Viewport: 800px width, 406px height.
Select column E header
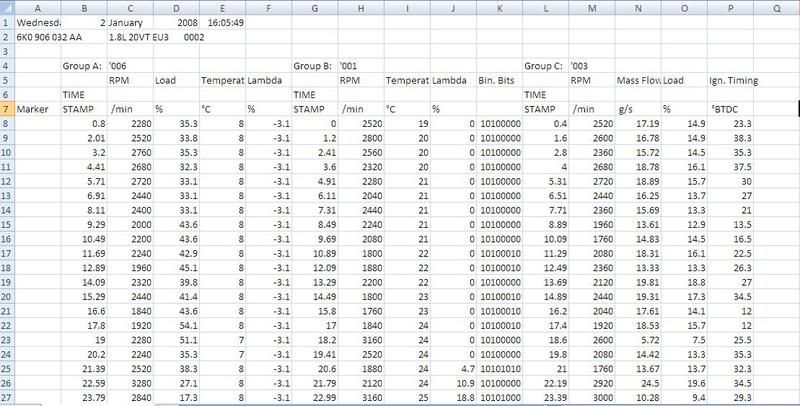coord(222,9)
